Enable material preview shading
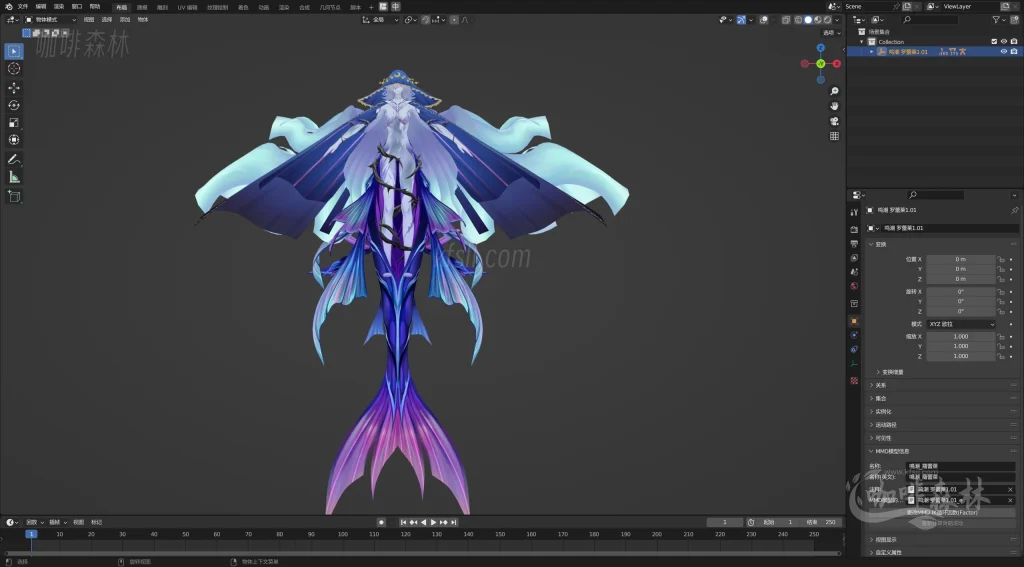Viewport: 1024px width, 567px height. tap(818, 20)
